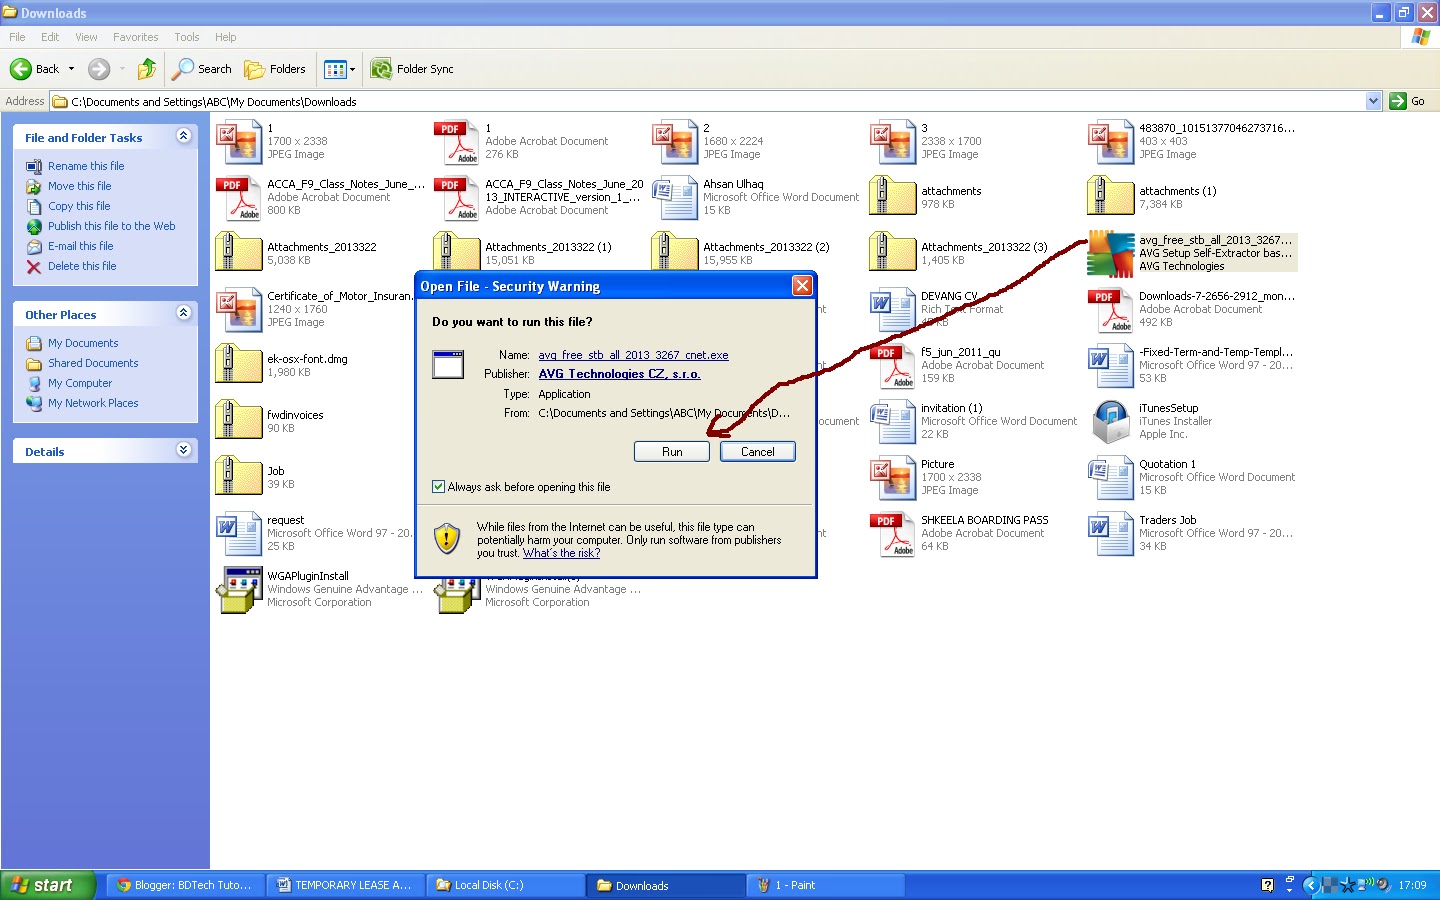
Task: Go to My Computer in Other Places
Action: 80,383
